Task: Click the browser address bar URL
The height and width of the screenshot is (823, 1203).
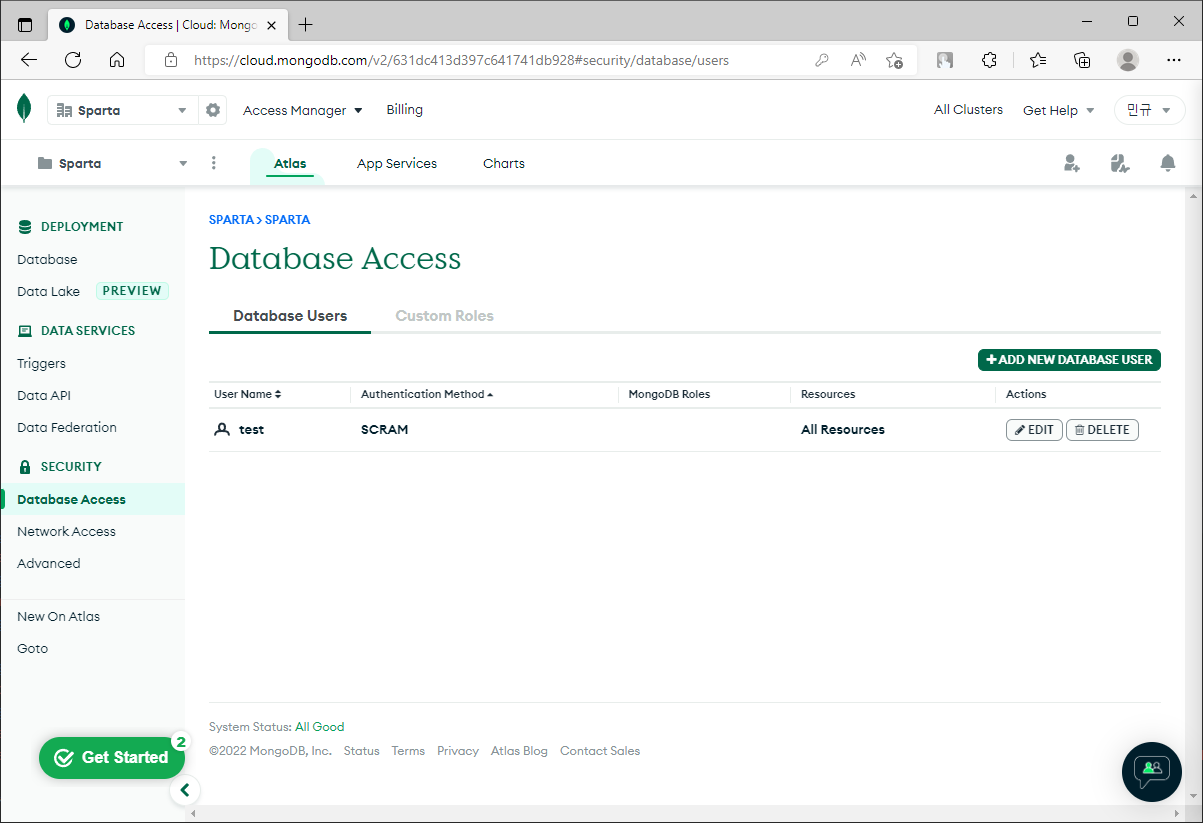Action: [x=461, y=60]
